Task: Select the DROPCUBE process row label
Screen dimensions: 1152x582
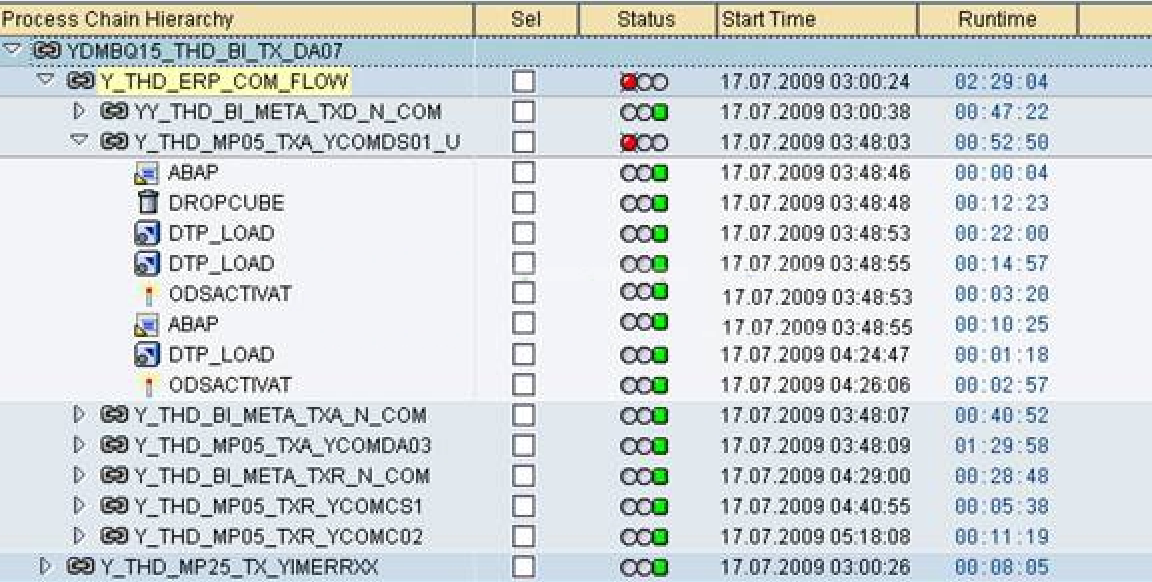Action: pyautogui.click(x=226, y=203)
